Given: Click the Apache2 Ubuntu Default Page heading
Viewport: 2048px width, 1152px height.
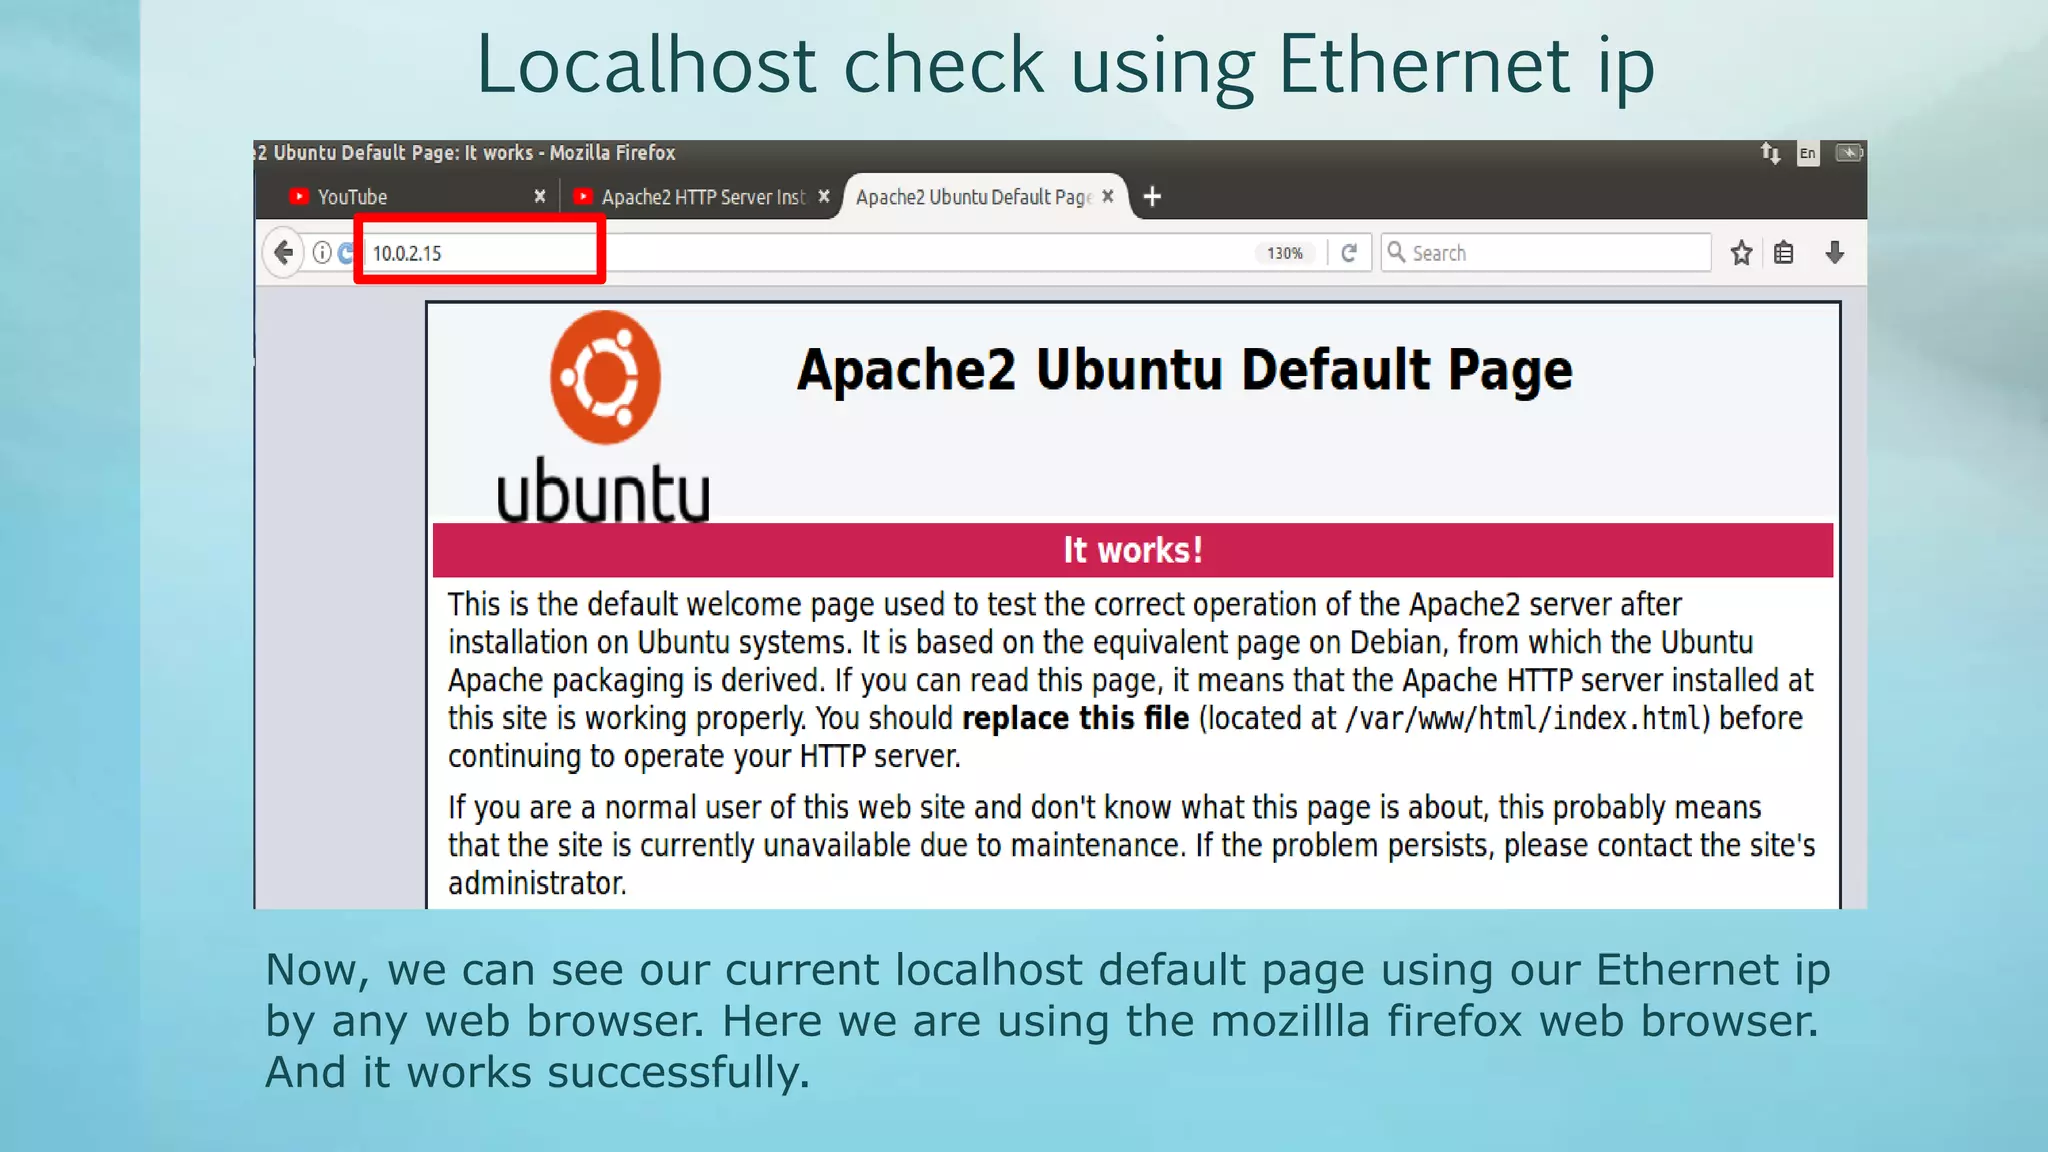Looking at the screenshot, I should click(1184, 370).
